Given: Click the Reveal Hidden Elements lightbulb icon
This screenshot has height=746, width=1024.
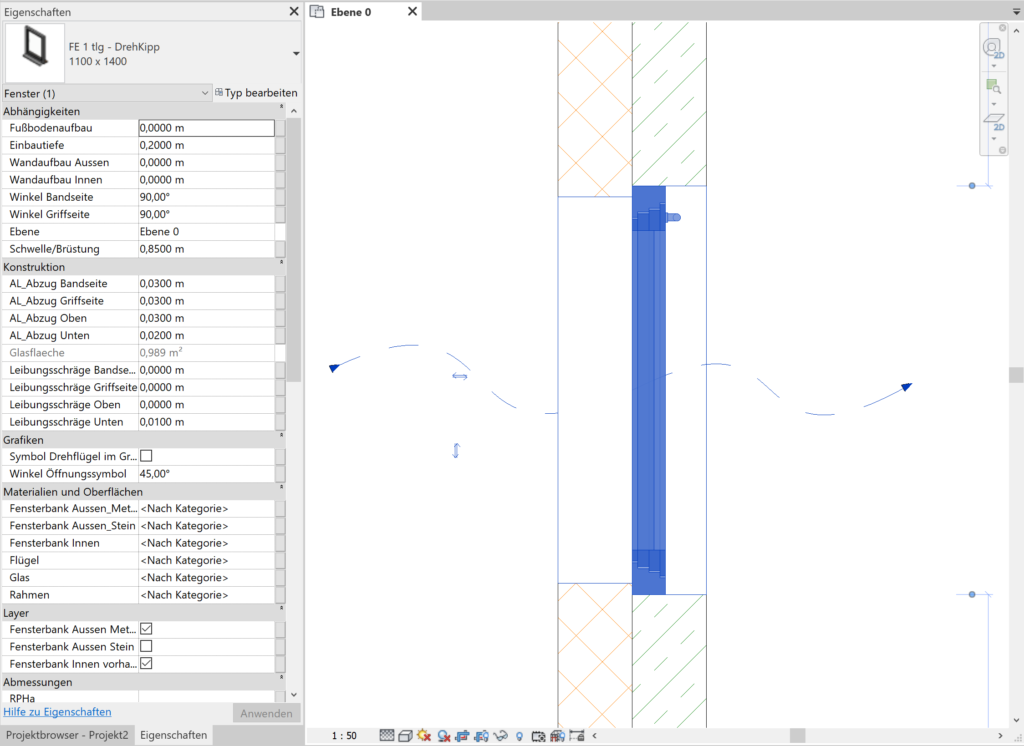Looking at the screenshot, I should pyautogui.click(x=519, y=736).
